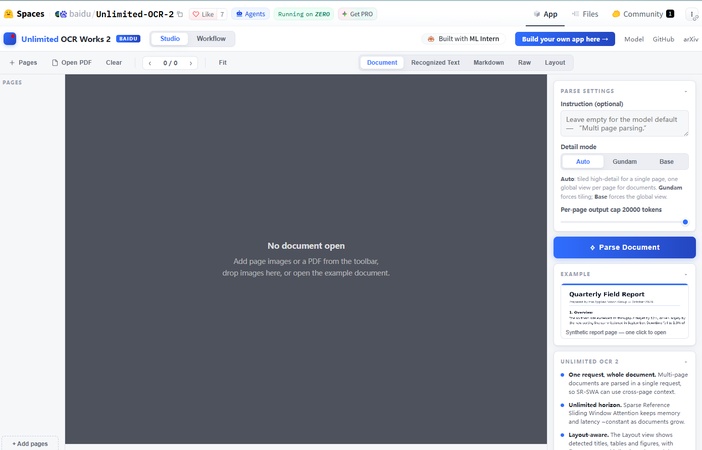Open the three-dots Space options menu
Viewport: 702px width, 450px height.
693,14
